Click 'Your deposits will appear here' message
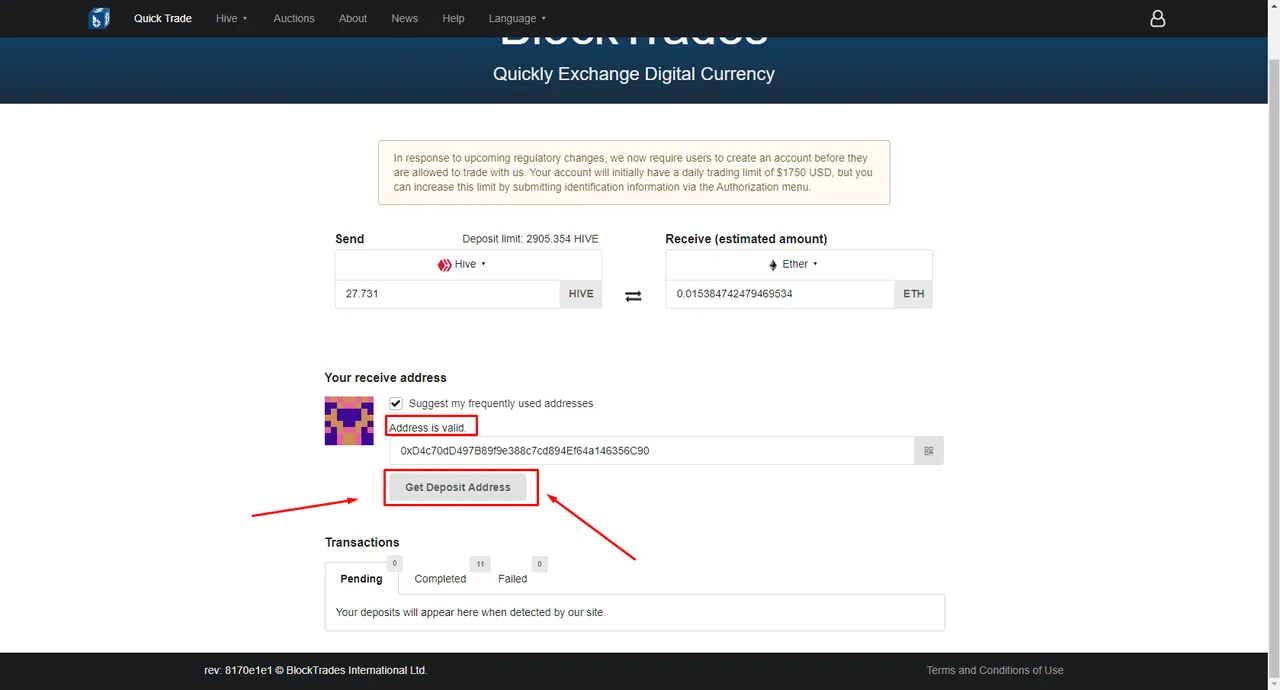 click(470, 612)
